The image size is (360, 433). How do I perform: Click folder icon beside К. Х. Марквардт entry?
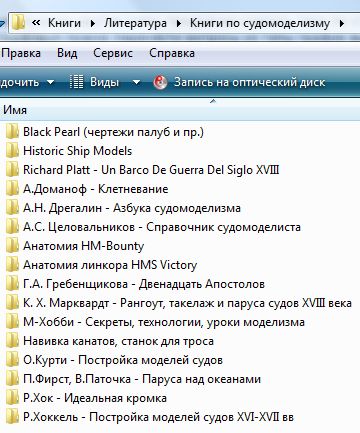click(12, 303)
